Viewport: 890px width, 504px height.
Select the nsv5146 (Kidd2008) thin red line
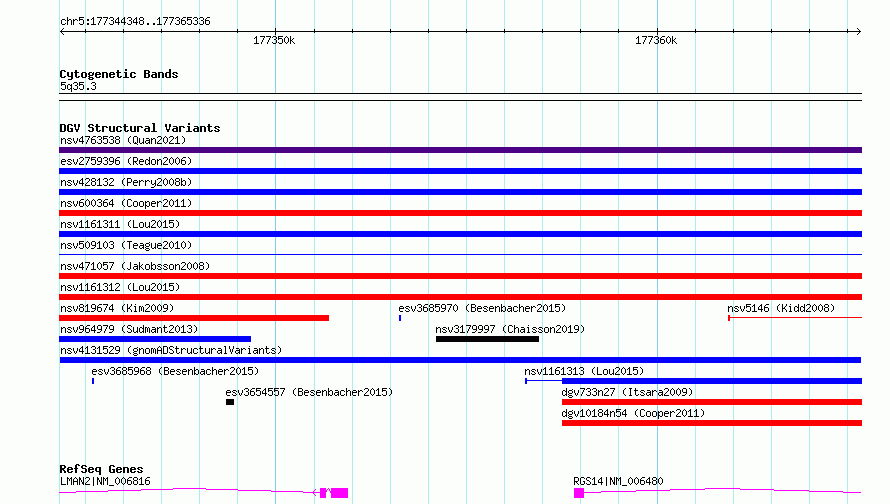pos(795,318)
